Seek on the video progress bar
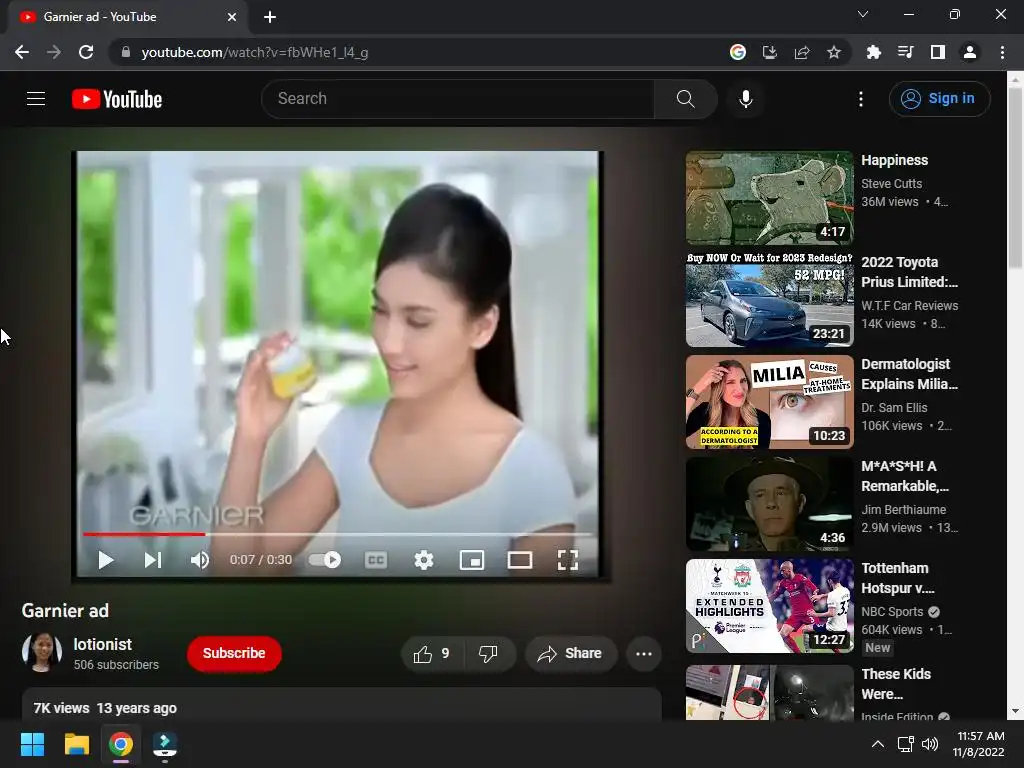Screen dimensions: 1024x768 click(338, 534)
